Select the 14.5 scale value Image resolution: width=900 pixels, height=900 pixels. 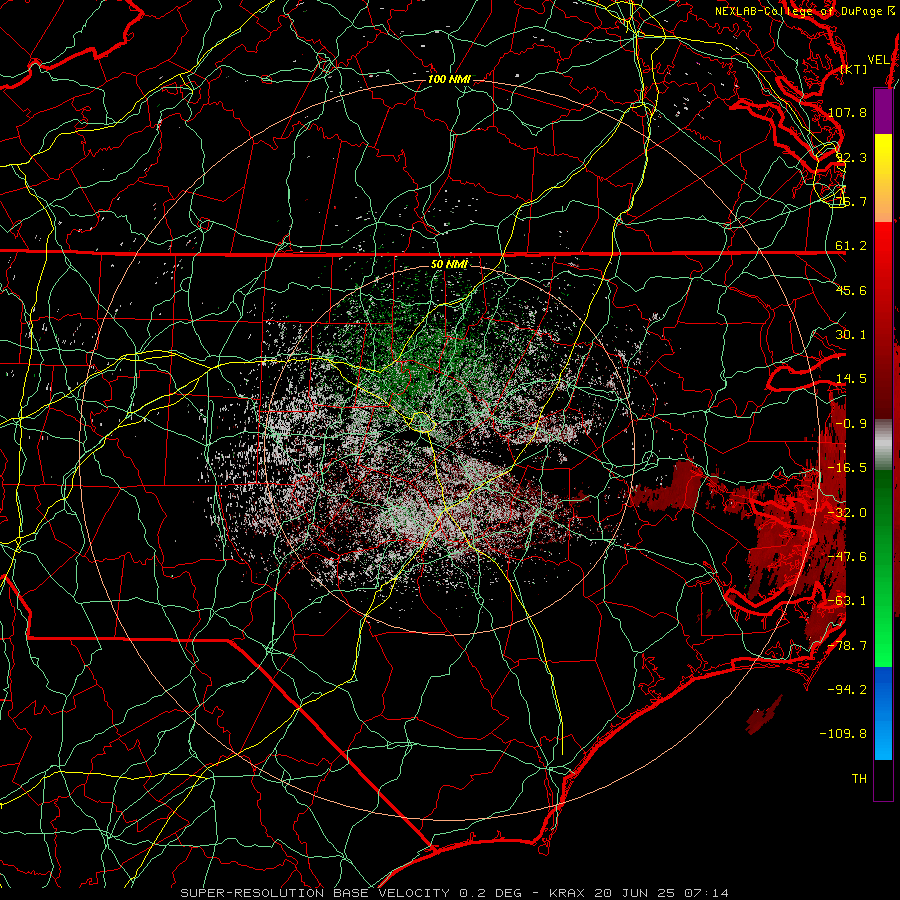851,379
